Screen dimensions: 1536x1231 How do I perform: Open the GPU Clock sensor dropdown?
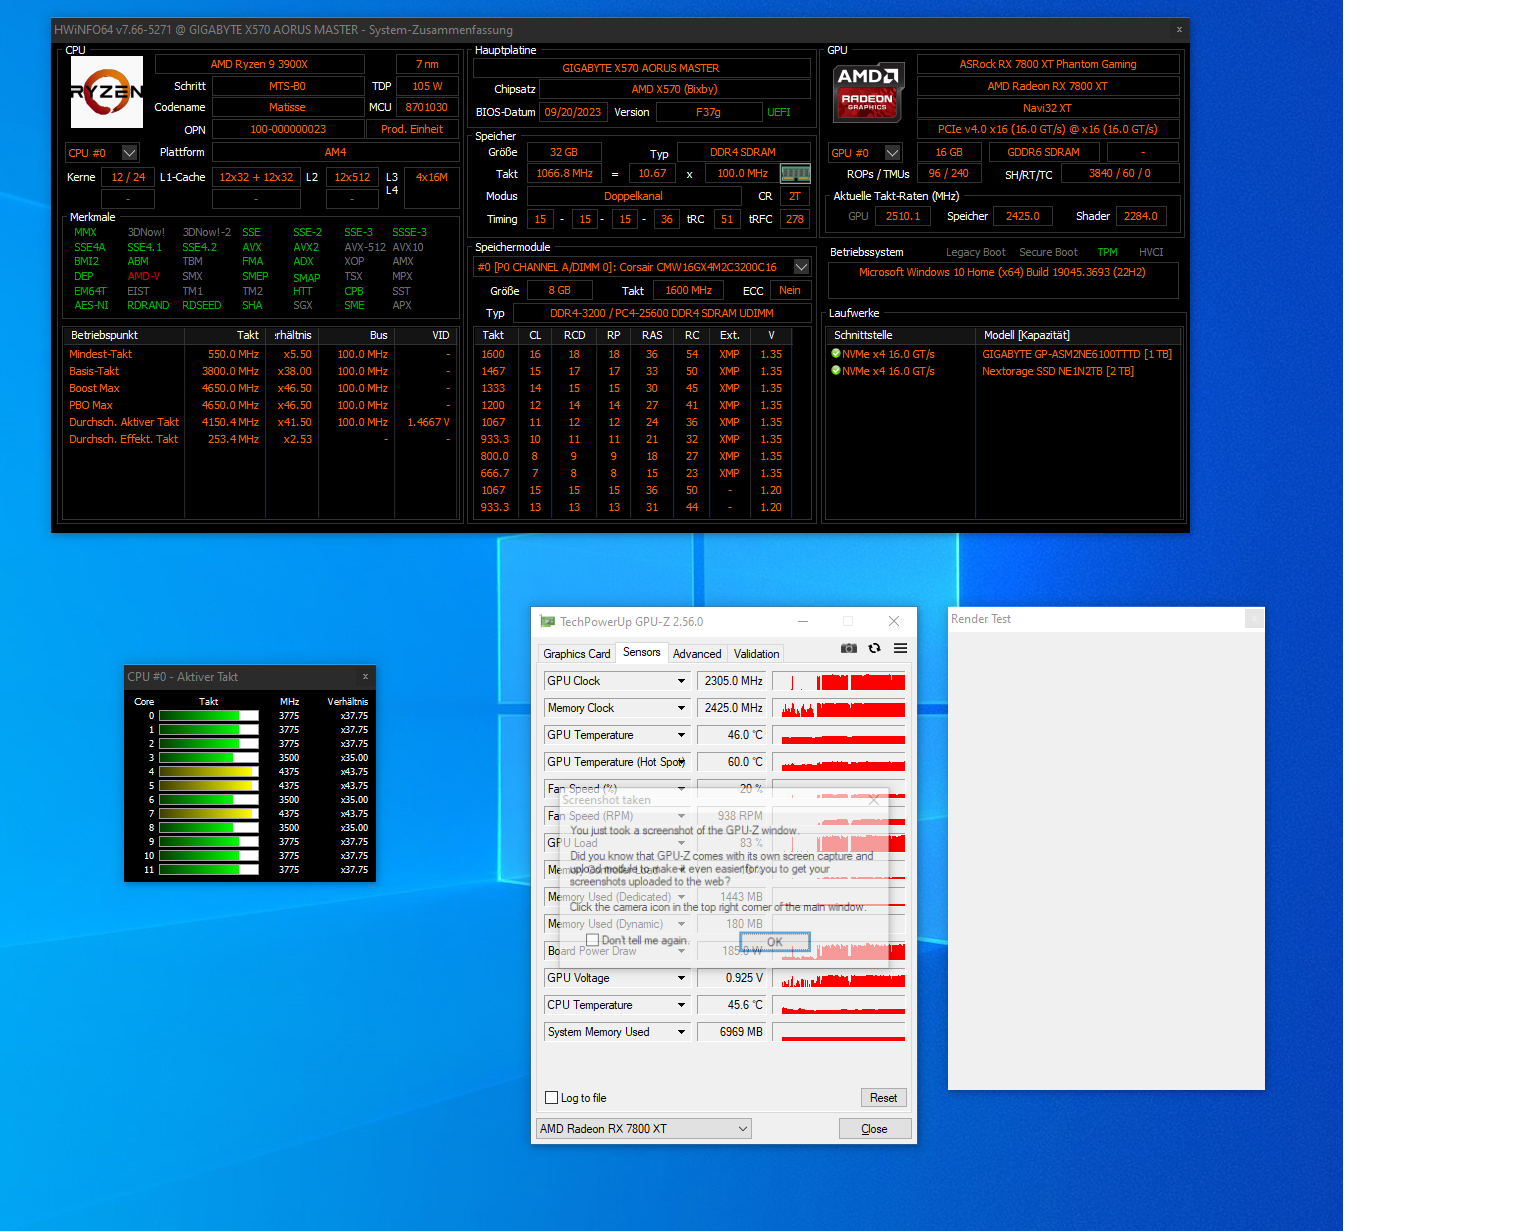[x=681, y=681]
